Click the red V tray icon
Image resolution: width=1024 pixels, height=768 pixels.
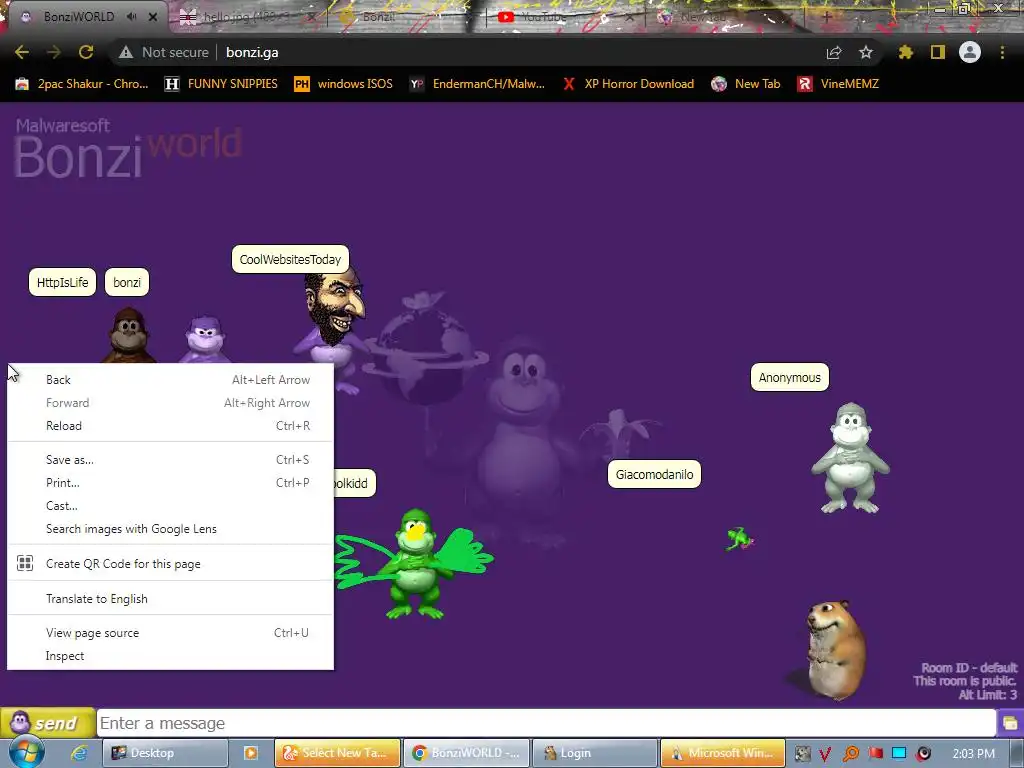(x=825, y=754)
